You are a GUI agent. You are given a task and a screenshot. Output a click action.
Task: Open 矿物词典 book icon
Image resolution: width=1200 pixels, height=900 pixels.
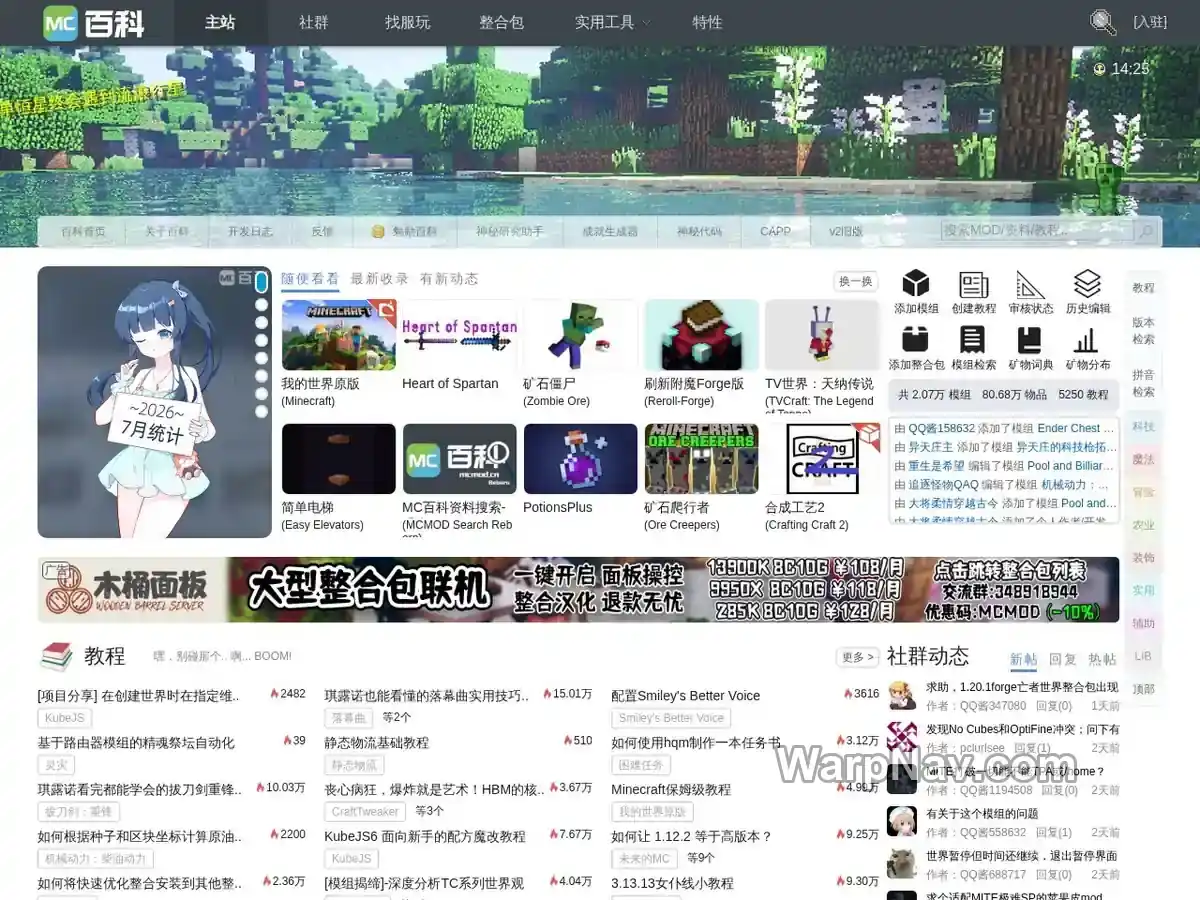[x=1030, y=340]
